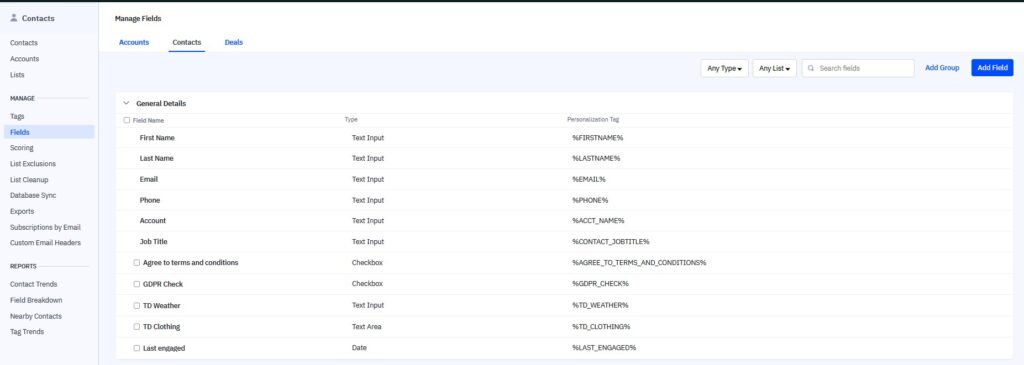Click the %LAST_ENGAGED% personalization tag
This screenshot has width=1024, height=365.
(x=604, y=348)
